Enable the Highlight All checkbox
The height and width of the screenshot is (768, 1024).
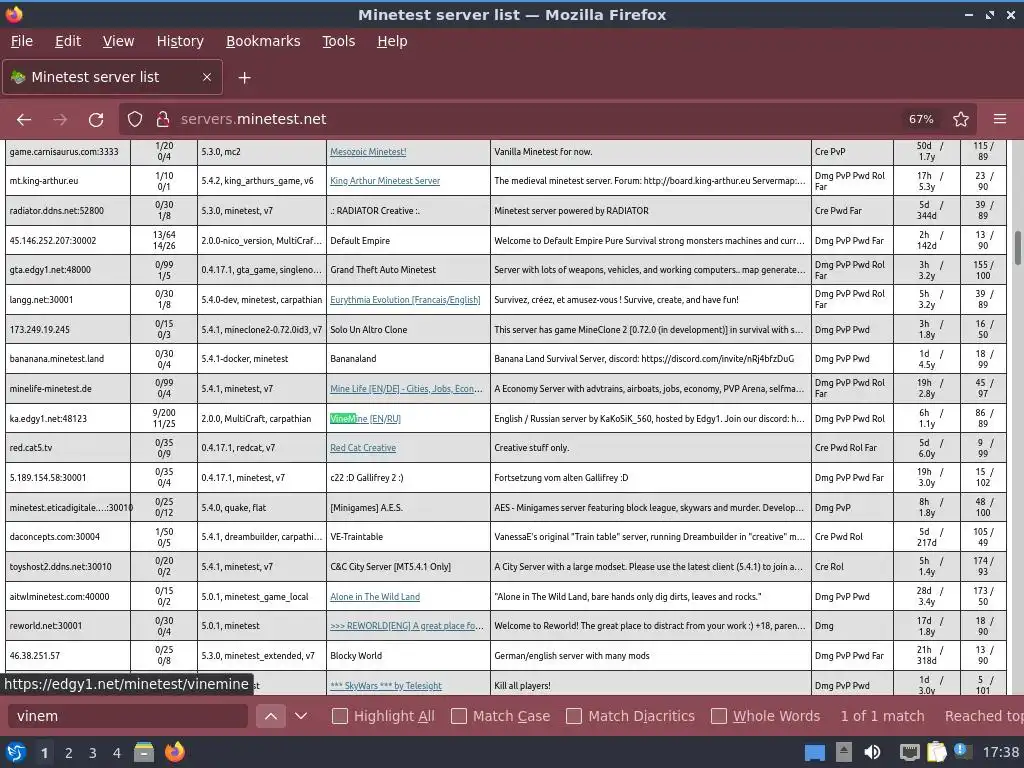point(340,716)
